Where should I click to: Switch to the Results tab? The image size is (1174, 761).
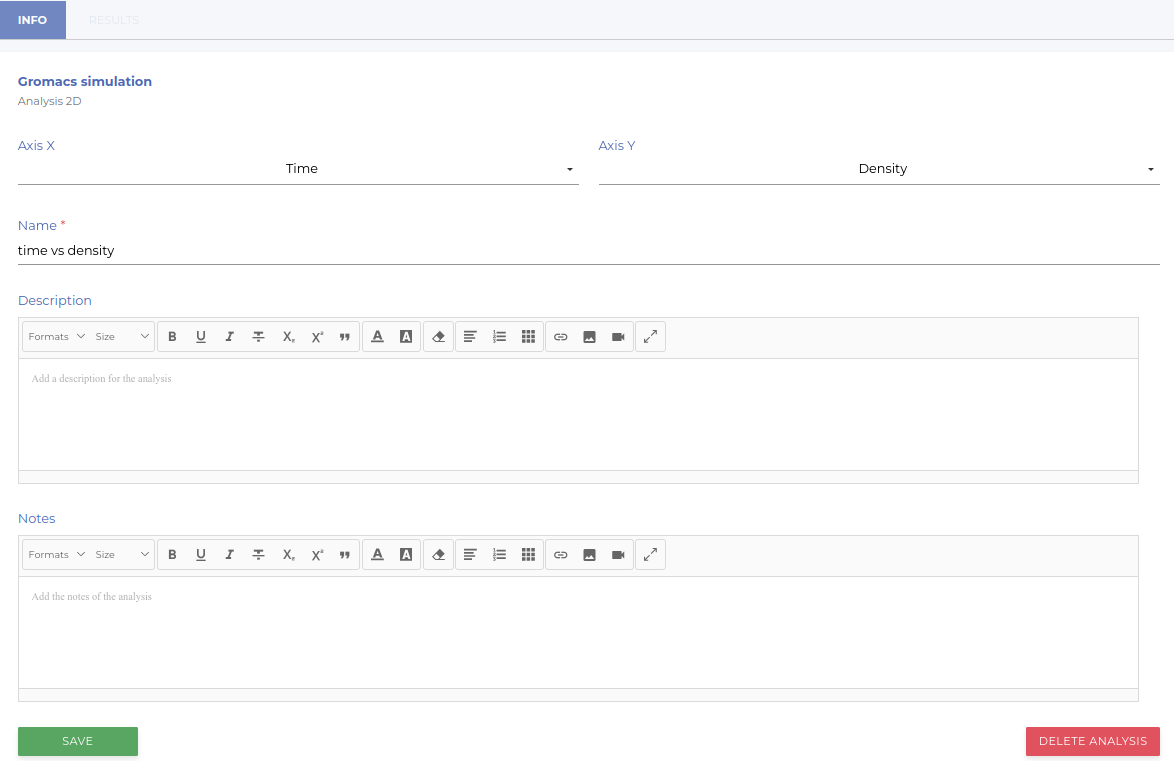coord(114,20)
